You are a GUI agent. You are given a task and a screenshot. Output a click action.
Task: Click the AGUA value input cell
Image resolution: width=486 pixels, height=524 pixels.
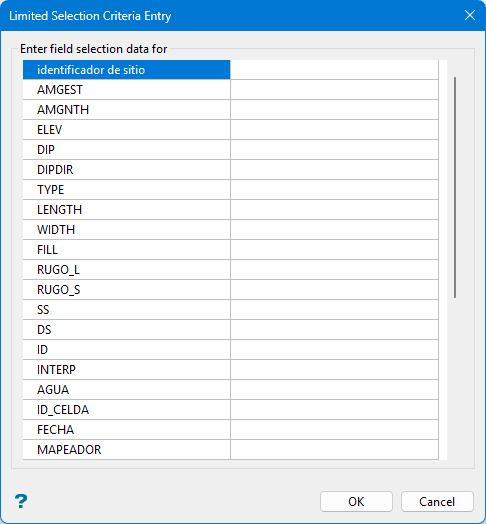(x=334, y=390)
